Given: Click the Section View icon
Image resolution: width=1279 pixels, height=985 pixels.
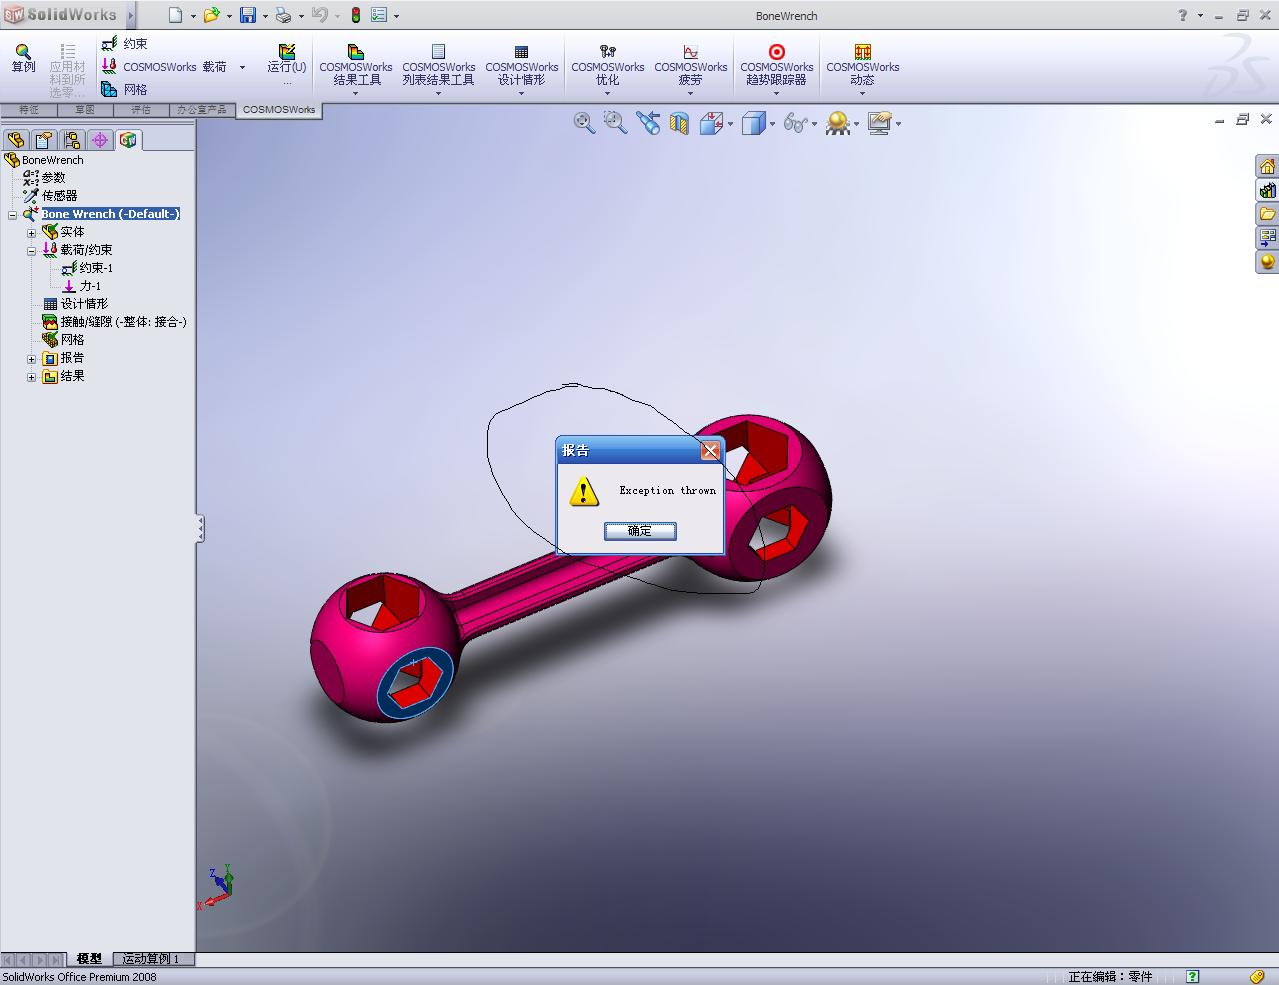Looking at the screenshot, I should (x=680, y=124).
